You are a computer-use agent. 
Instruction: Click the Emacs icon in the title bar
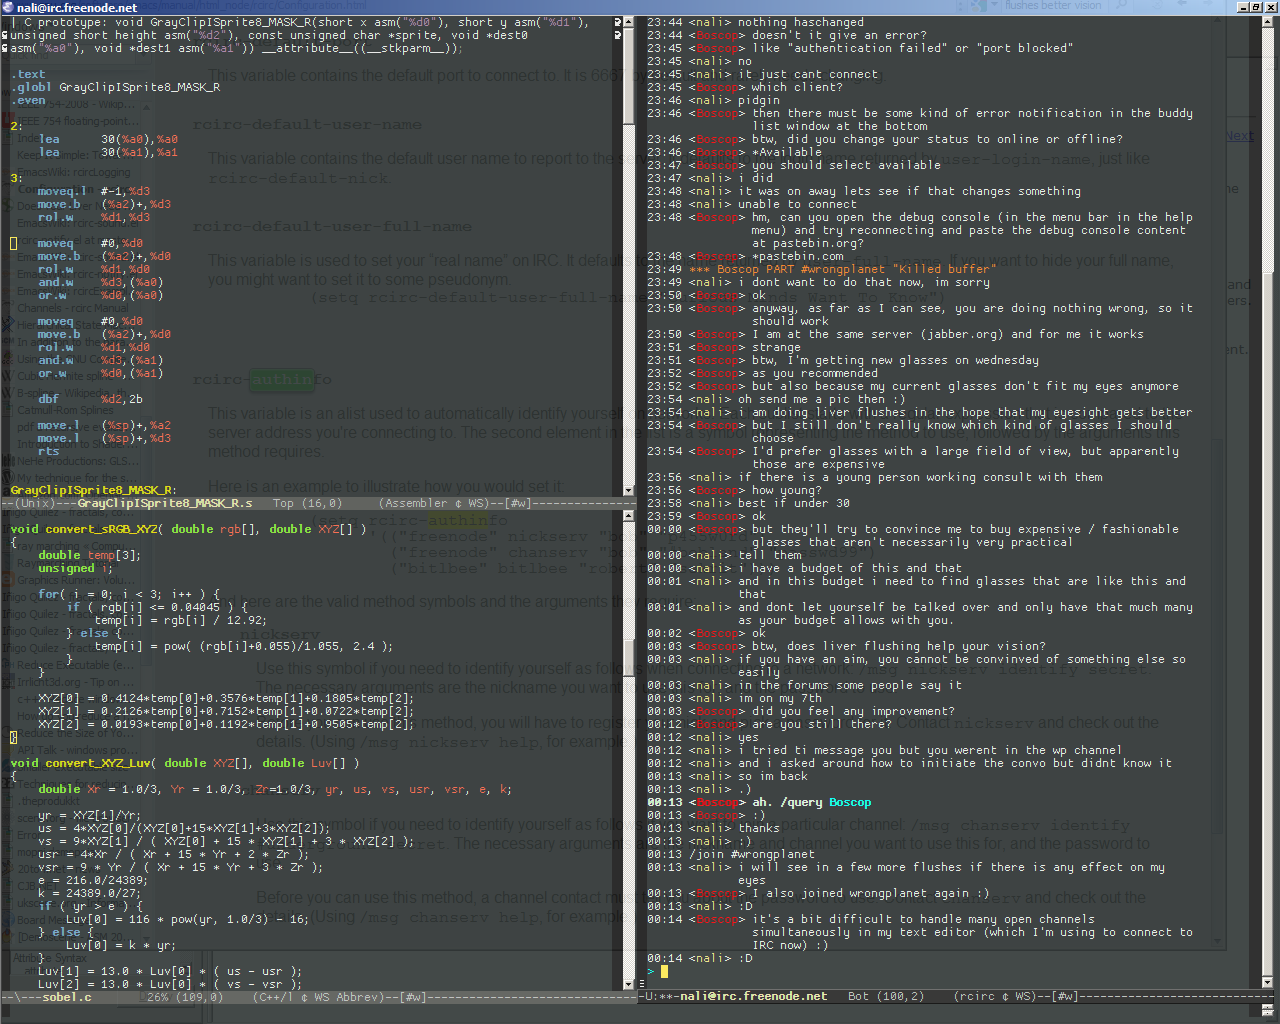click(8, 7)
